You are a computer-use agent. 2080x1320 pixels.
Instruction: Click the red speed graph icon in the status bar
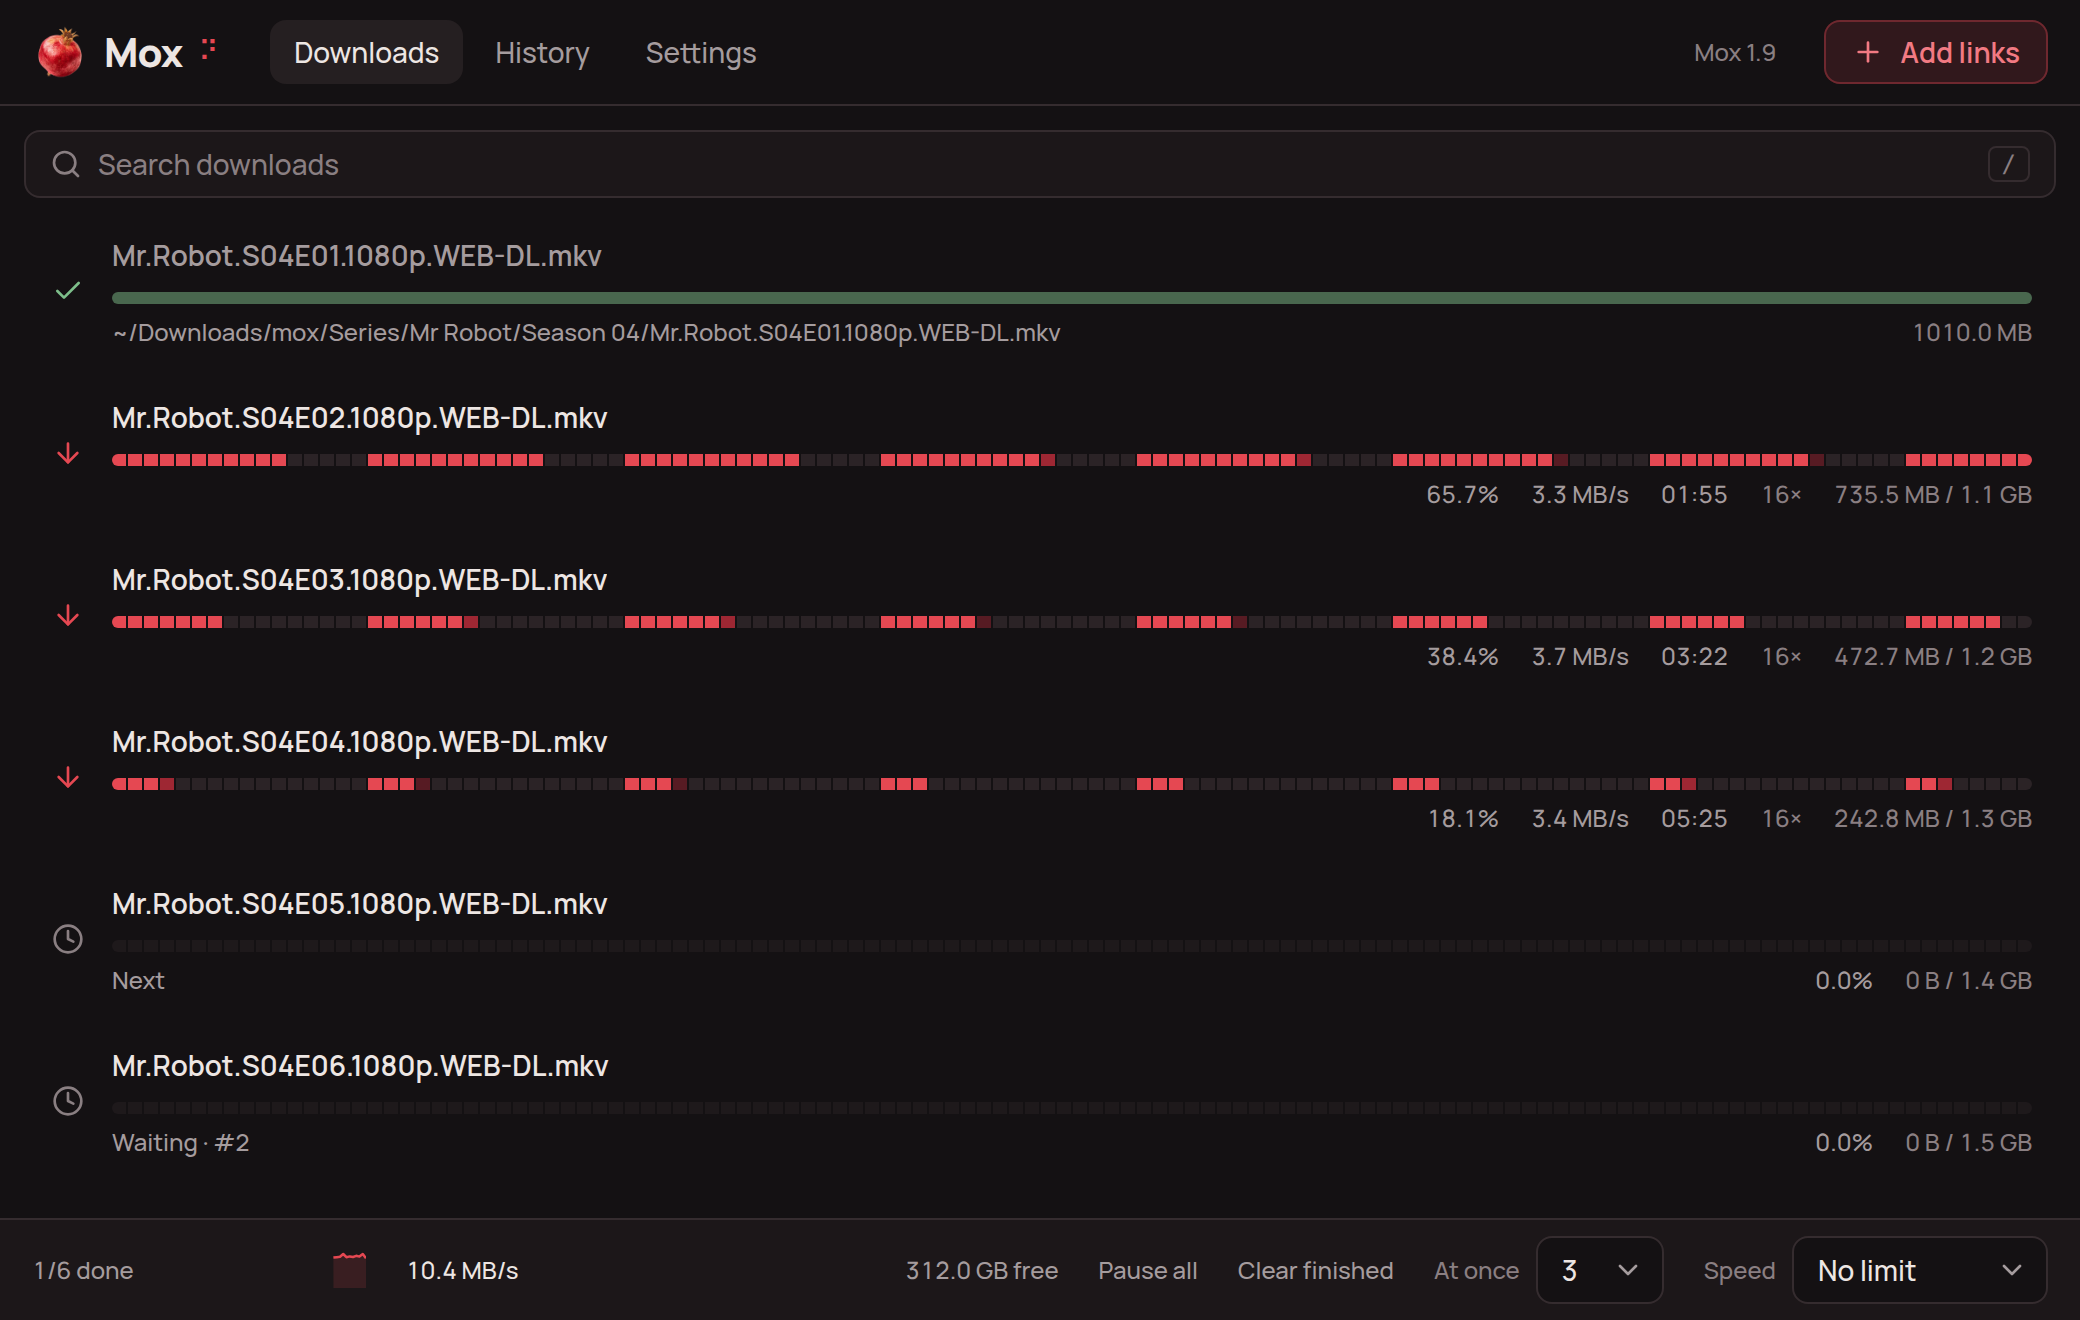[350, 1270]
